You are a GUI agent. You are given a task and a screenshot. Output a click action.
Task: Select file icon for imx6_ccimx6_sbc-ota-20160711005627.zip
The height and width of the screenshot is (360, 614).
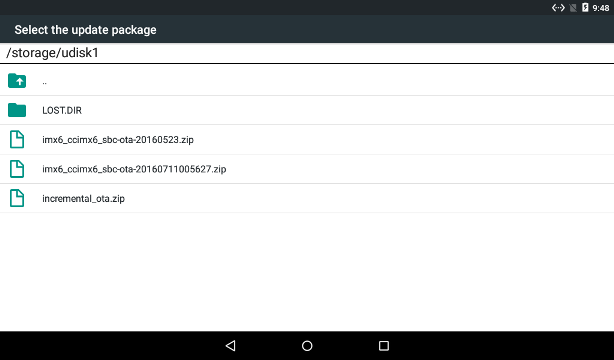point(17,169)
